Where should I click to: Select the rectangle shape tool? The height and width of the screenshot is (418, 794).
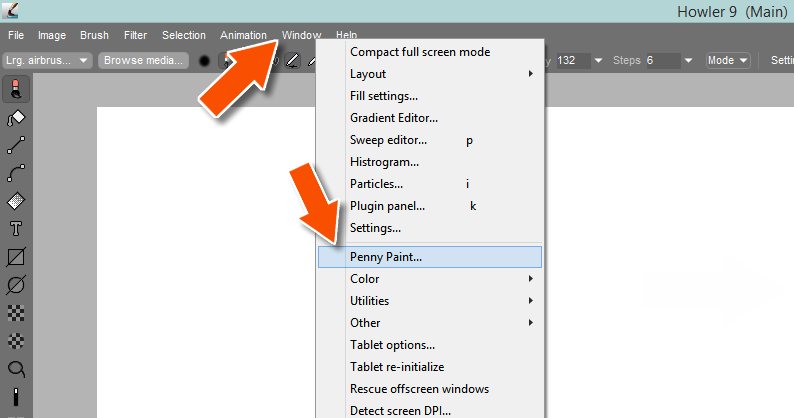16,257
